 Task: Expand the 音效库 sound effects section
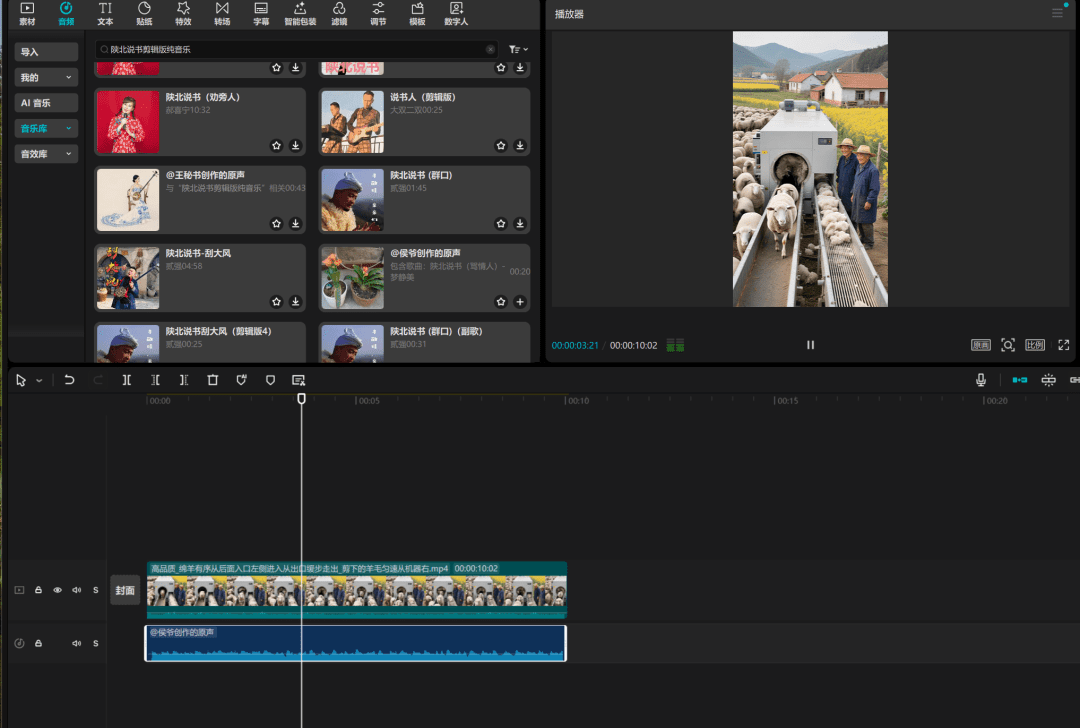46,154
